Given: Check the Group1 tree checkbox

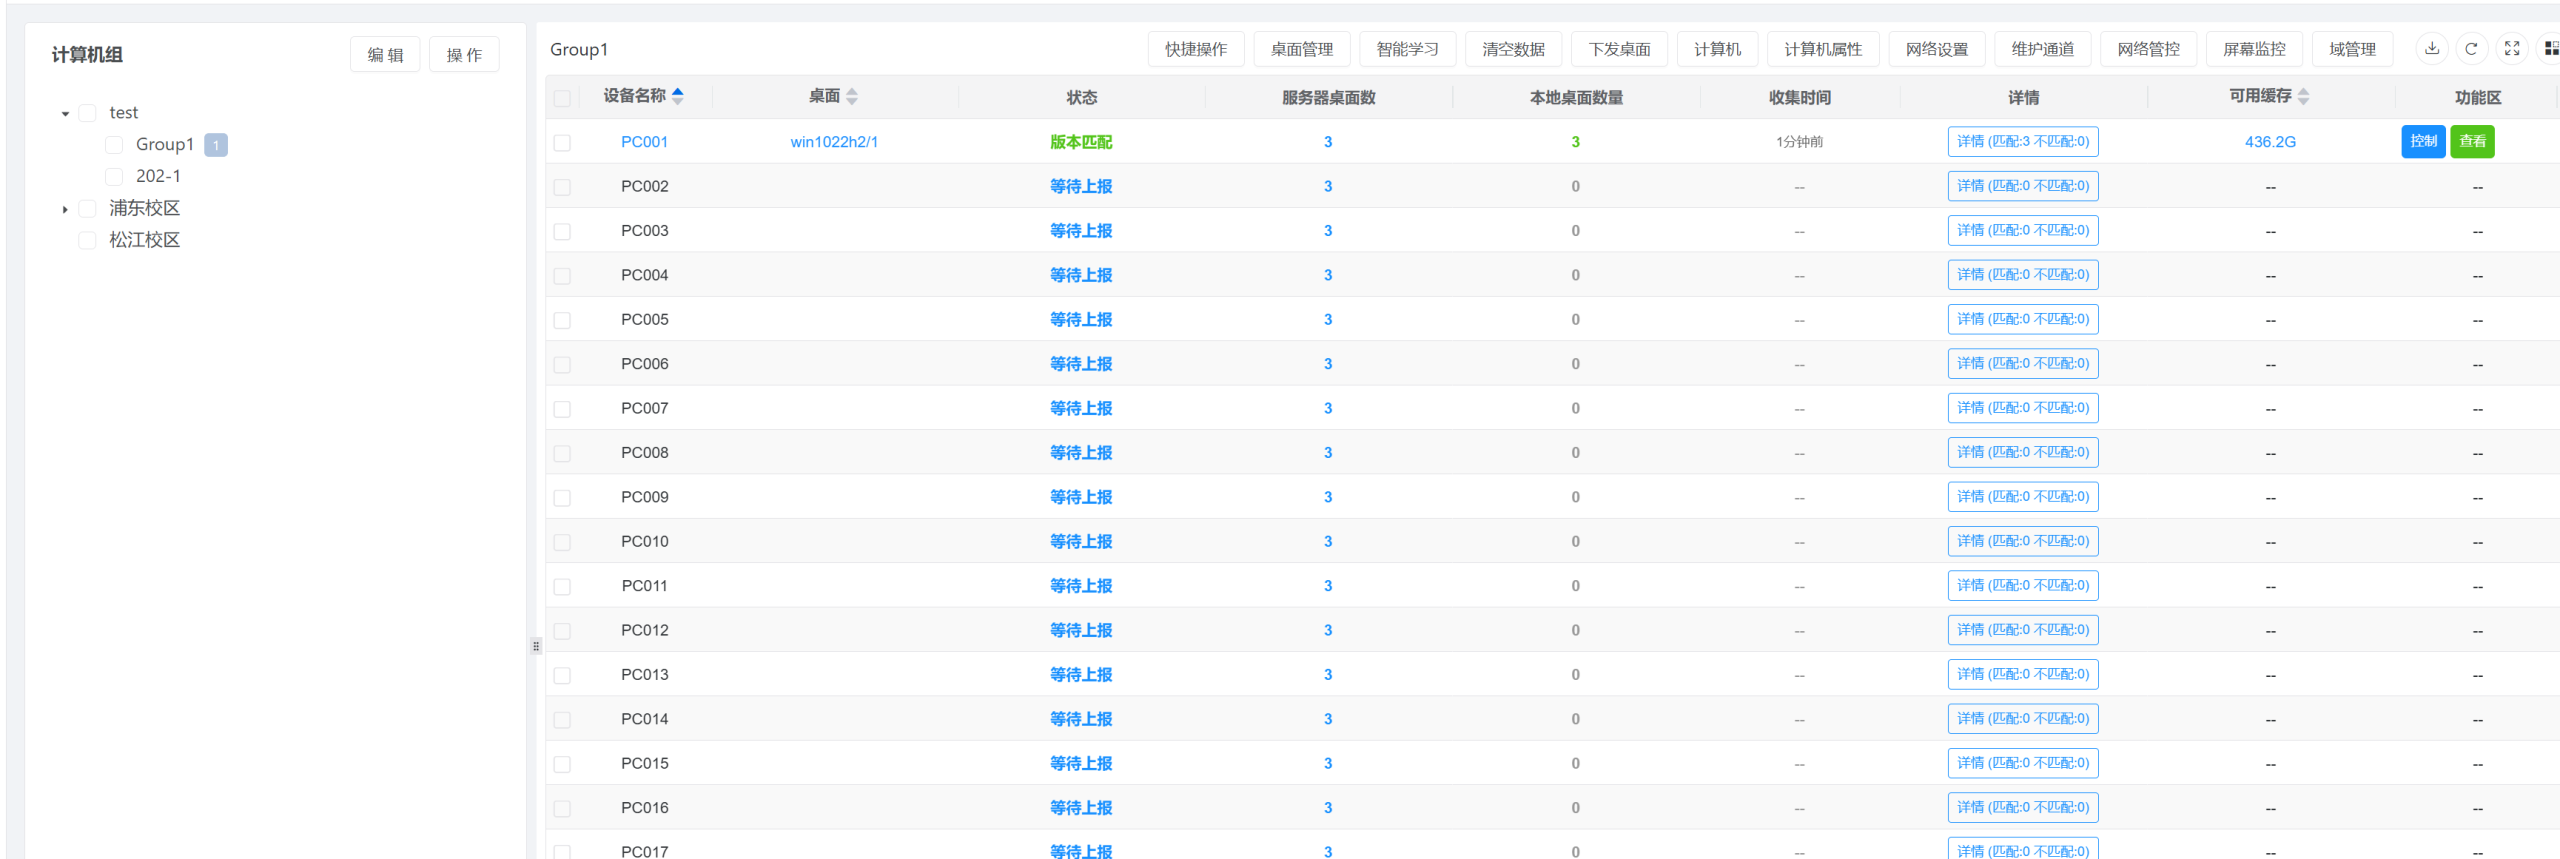Looking at the screenshot, I should pyautogui.click(x=114, y=145).
